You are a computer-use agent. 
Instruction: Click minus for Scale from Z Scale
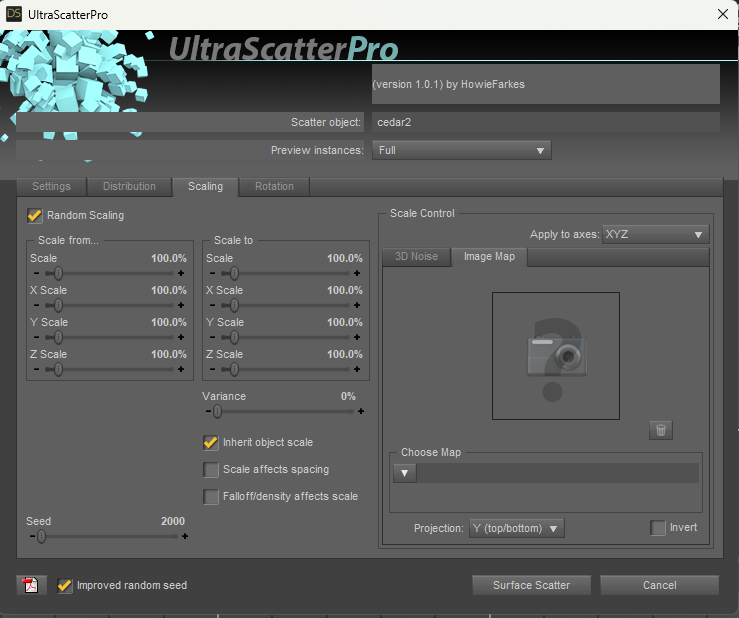tap(36, 369)
